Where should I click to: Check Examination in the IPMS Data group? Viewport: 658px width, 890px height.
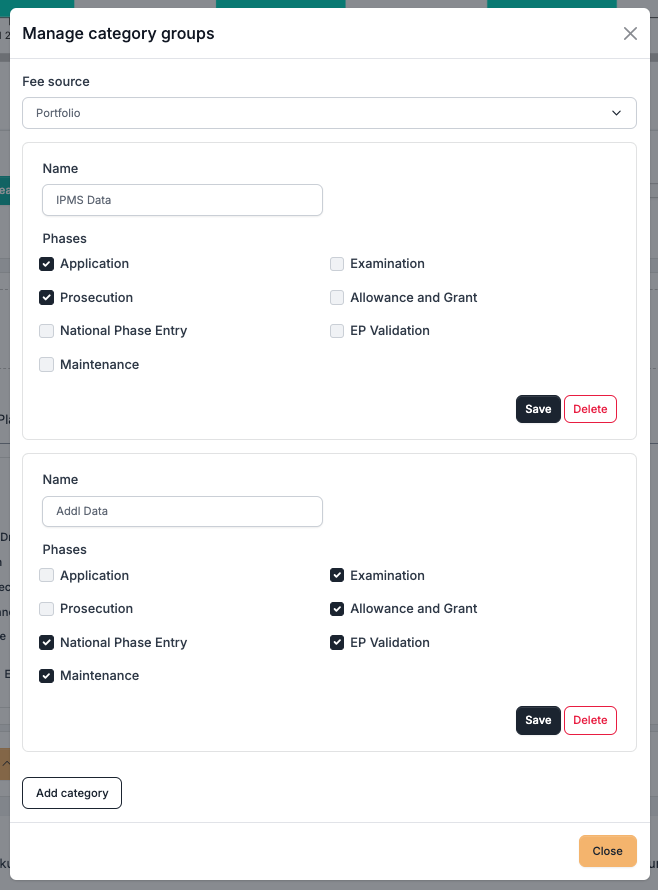point(337,263)
